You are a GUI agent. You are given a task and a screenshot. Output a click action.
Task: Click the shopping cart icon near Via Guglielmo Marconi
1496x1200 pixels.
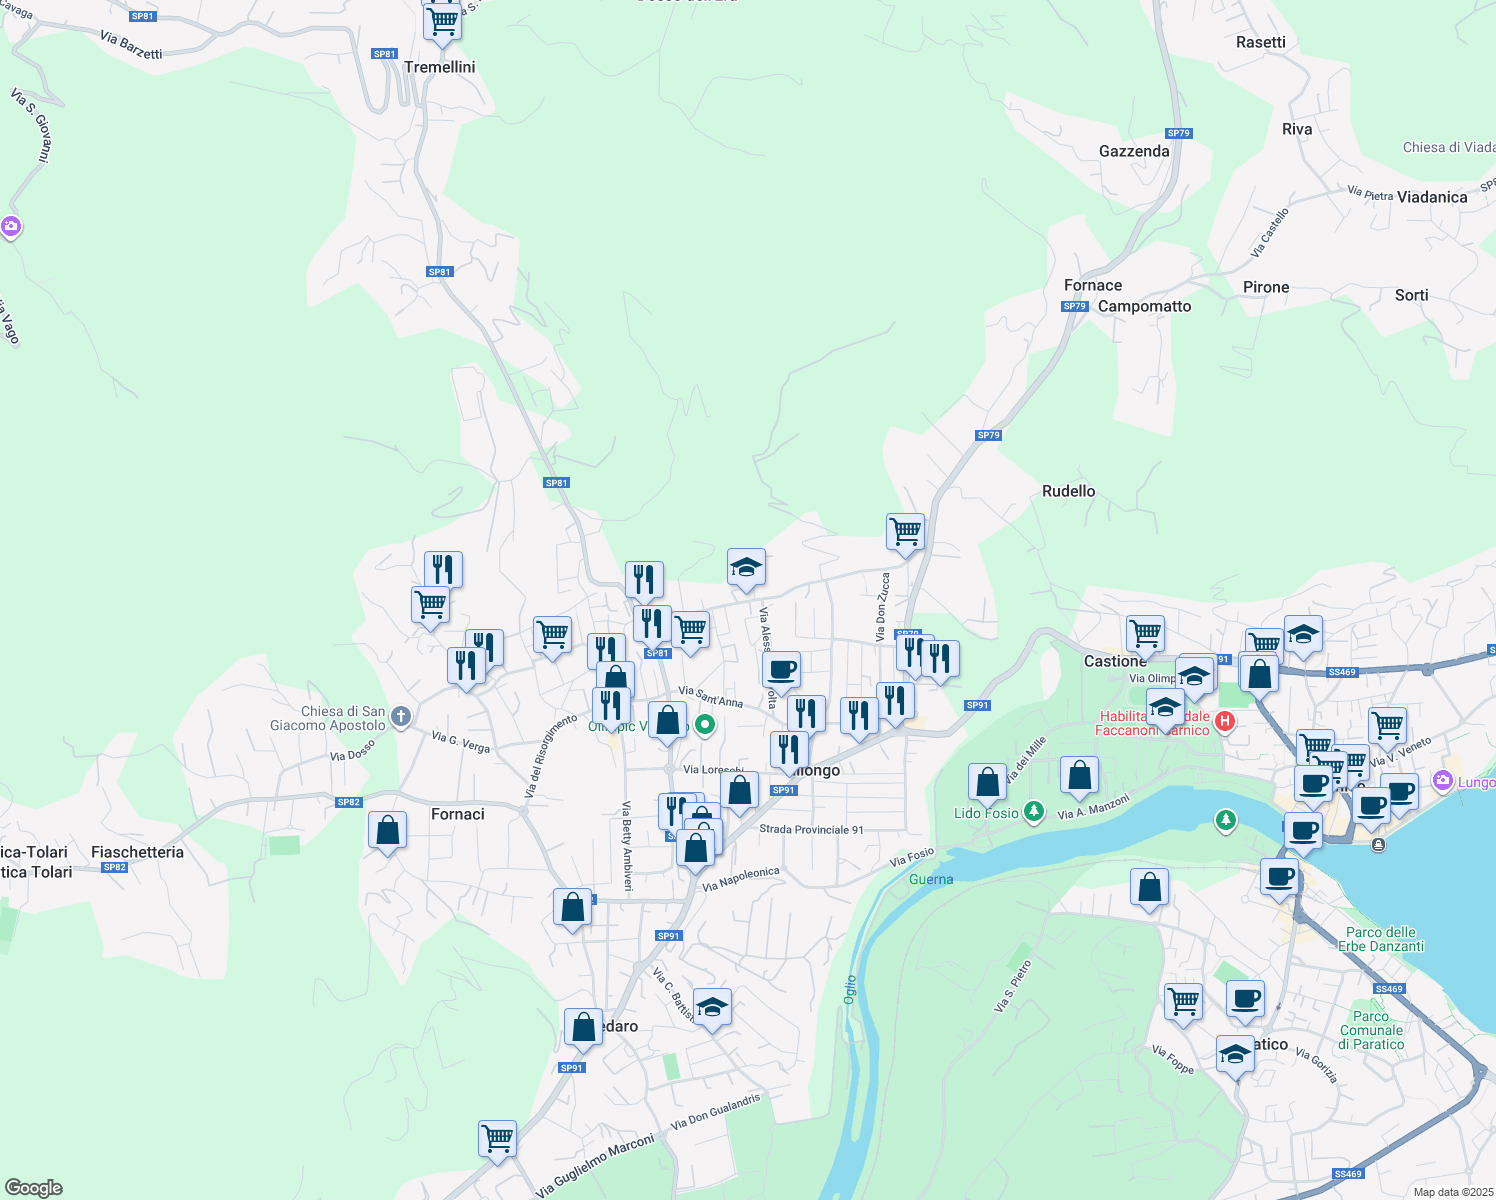497,1138
